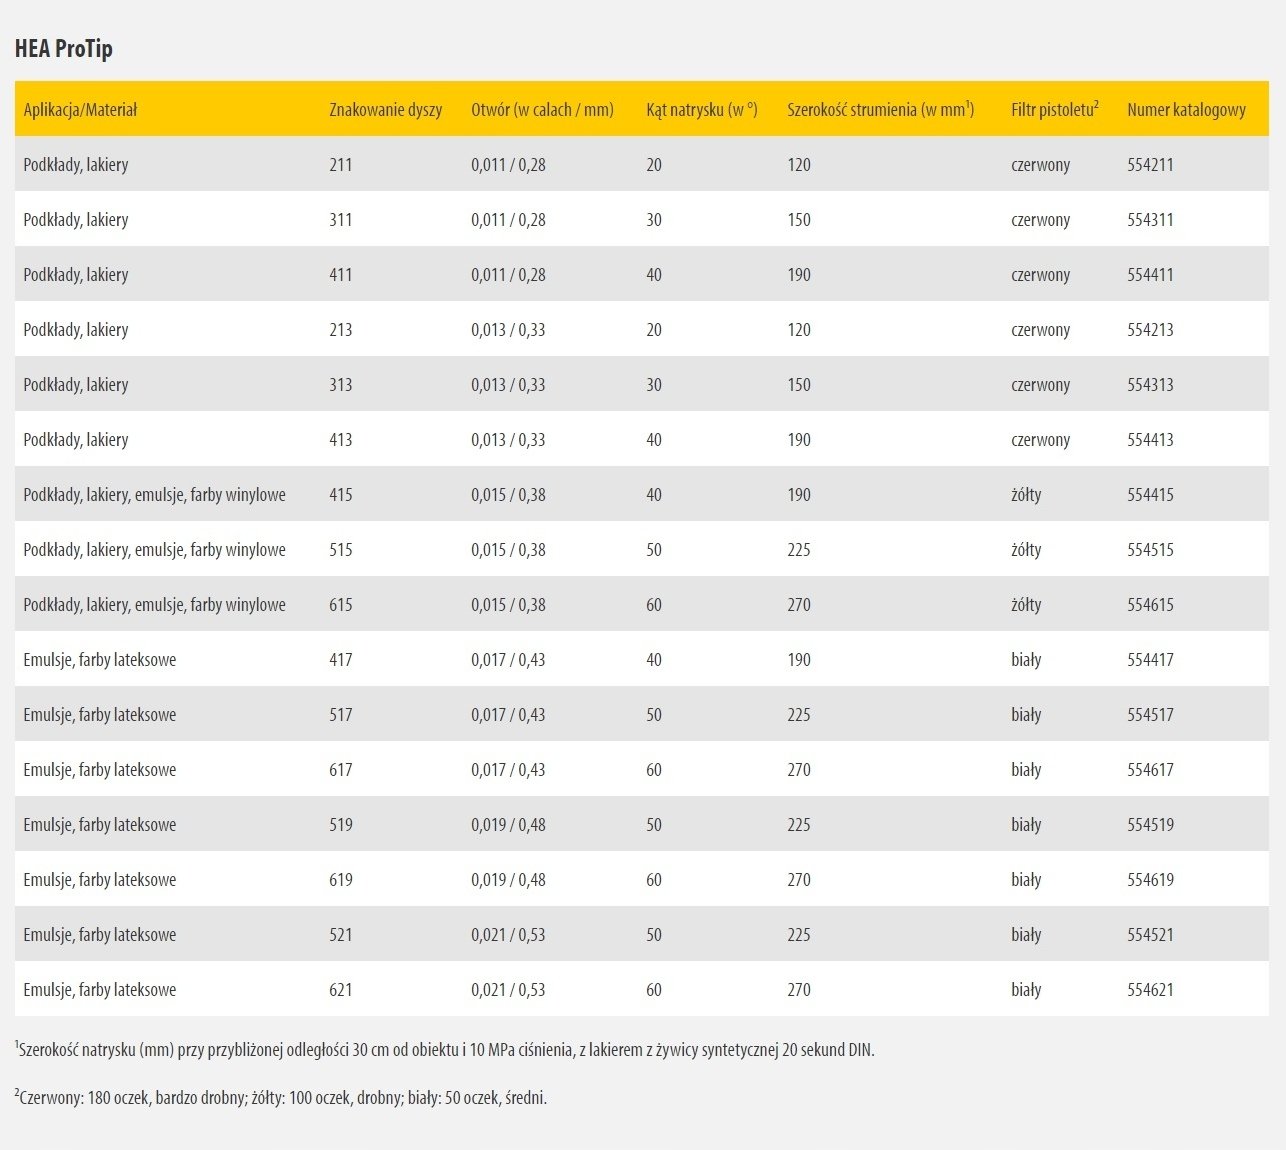The width and height of the screenshot is (1286, 1150).
Task: Select nozzle marking 413
Action: 341,440
